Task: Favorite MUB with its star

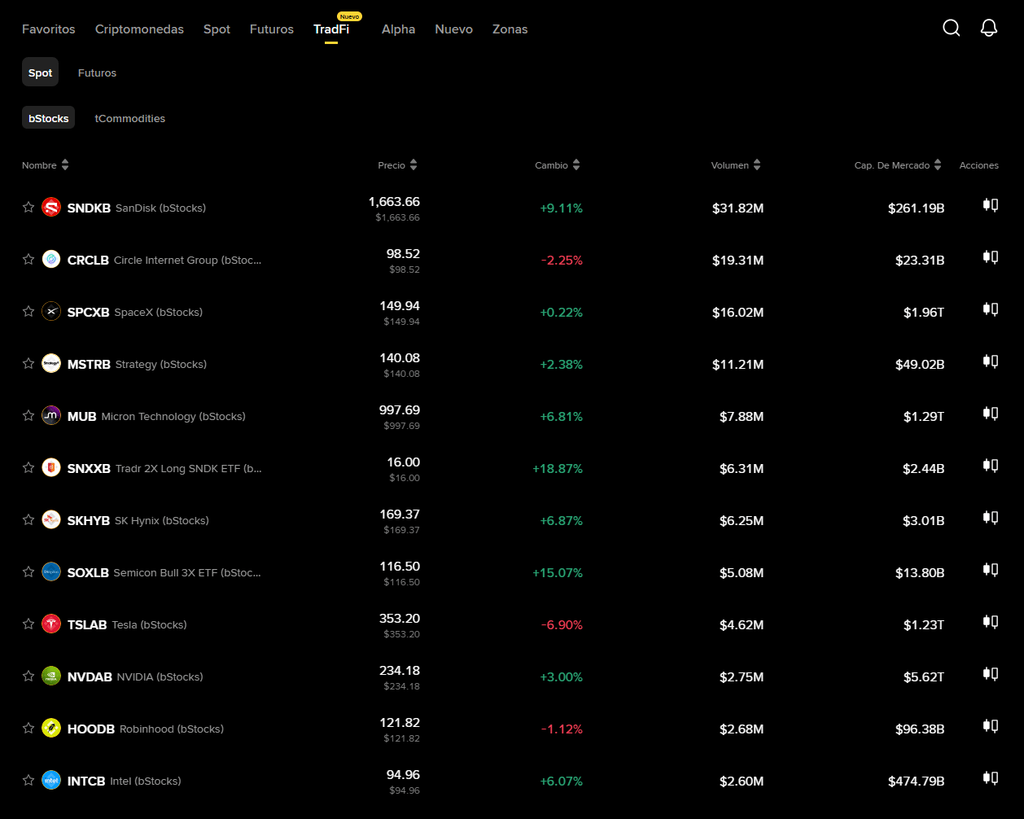Action: tap(28, 415)
